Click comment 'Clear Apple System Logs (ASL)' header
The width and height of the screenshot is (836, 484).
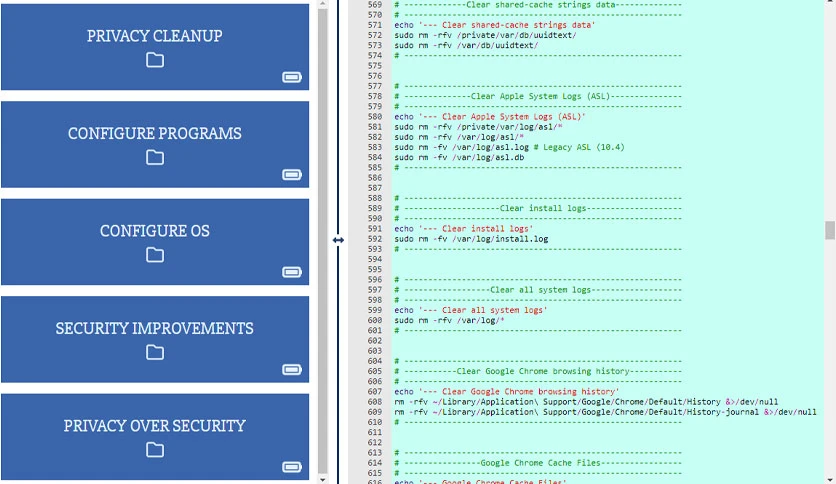coord(538,96)
